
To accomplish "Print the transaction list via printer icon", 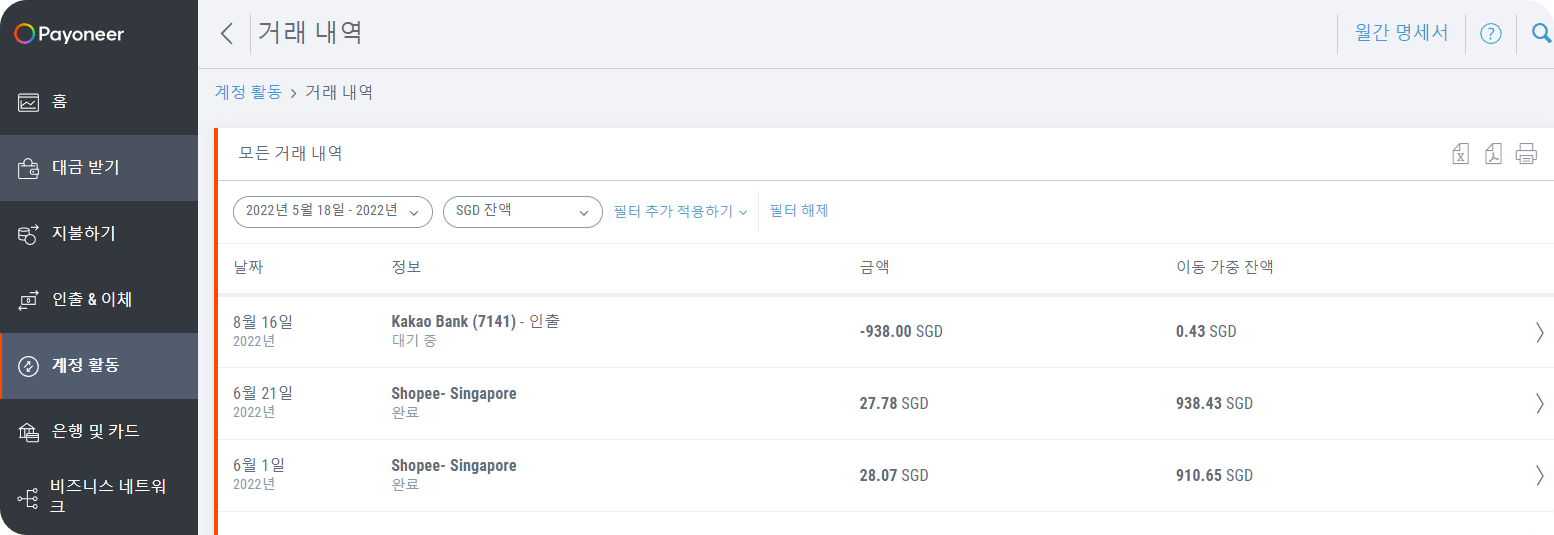I will pos(1526,153).
